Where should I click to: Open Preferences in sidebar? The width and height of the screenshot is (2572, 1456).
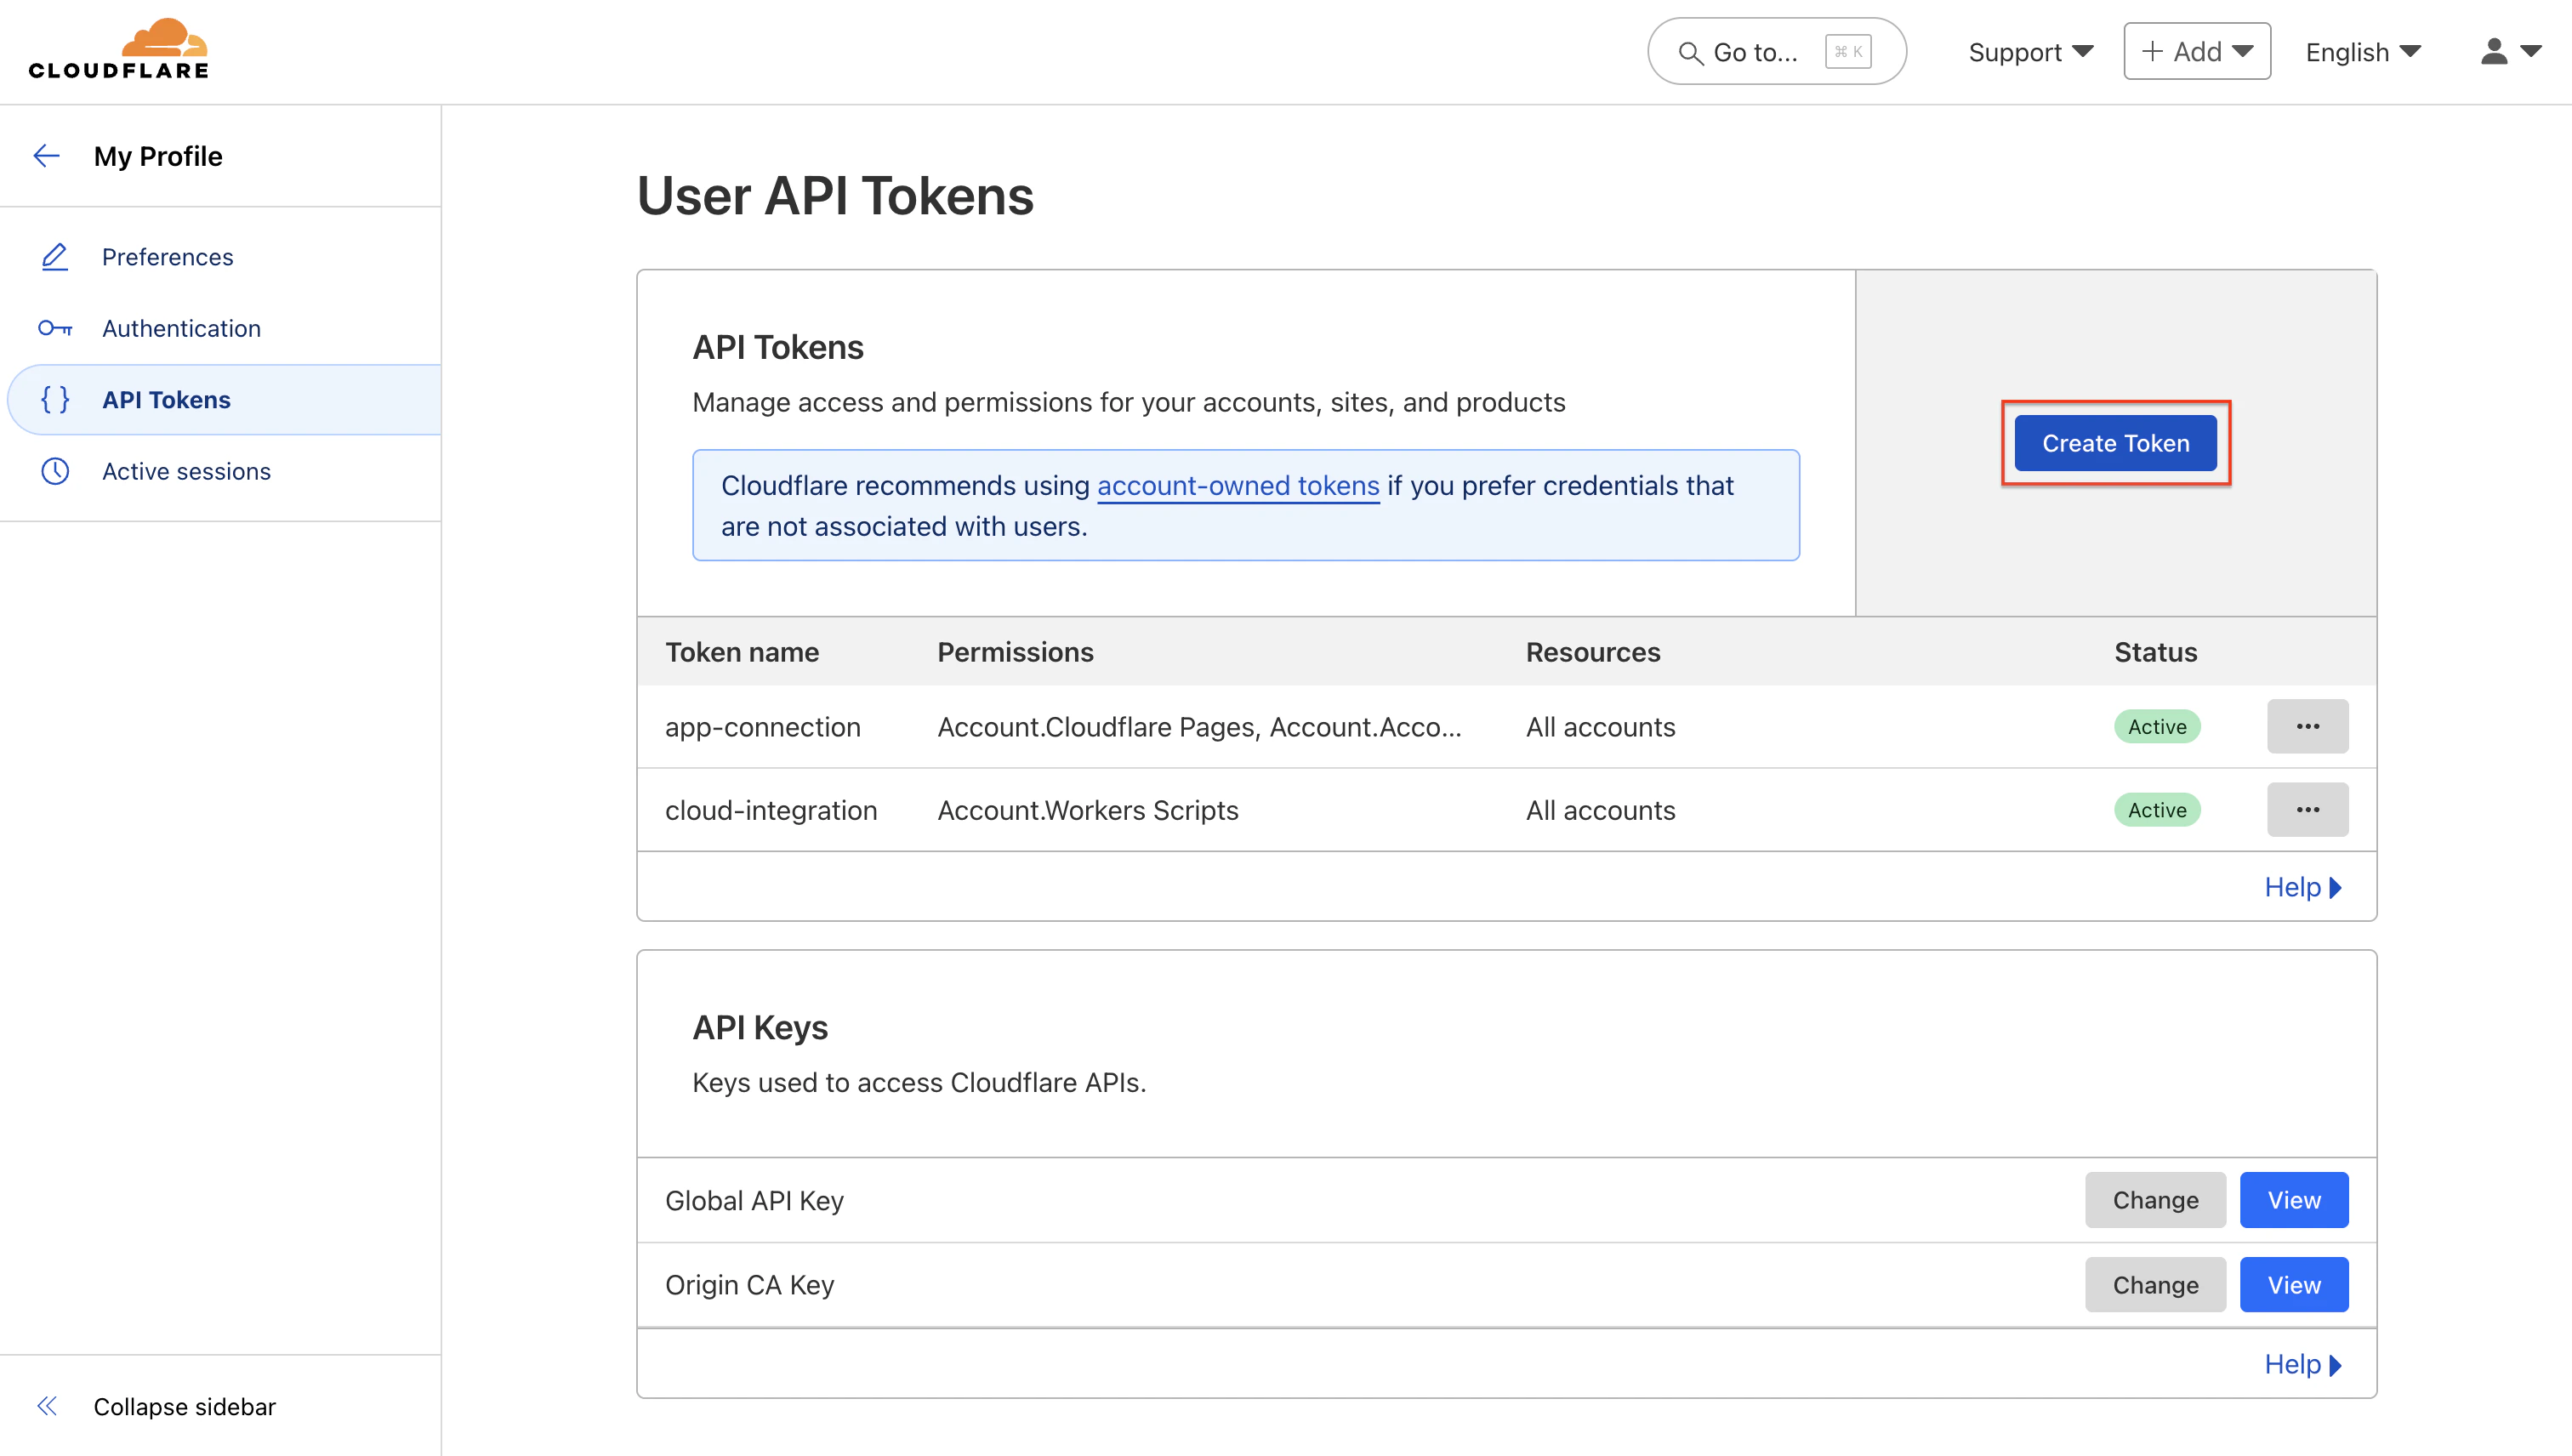click(x=167, y=257)
